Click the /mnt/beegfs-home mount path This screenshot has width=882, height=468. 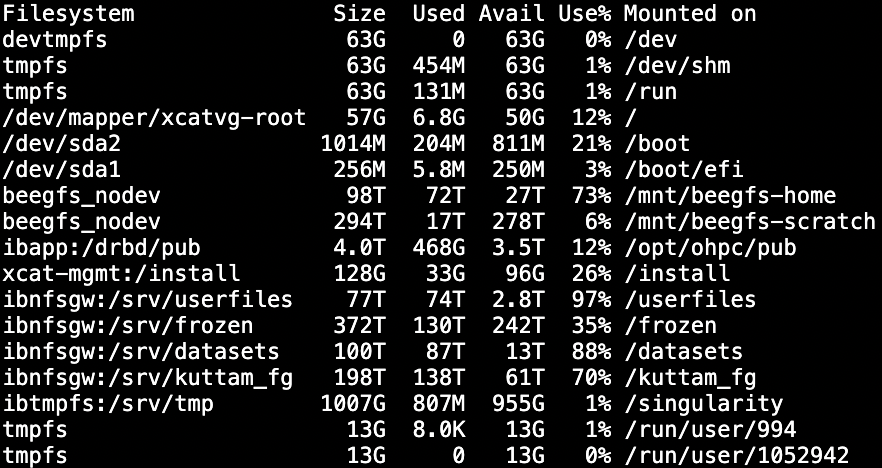click(x=729, y=196)
